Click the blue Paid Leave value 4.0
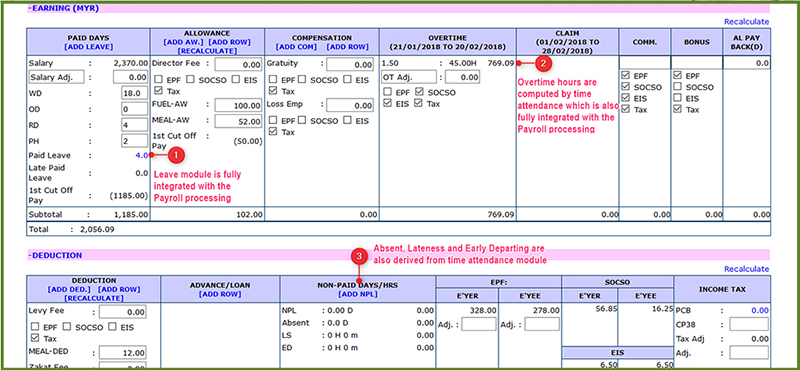Viewport: 800px width, 370px height. click(x=142, y=155)
